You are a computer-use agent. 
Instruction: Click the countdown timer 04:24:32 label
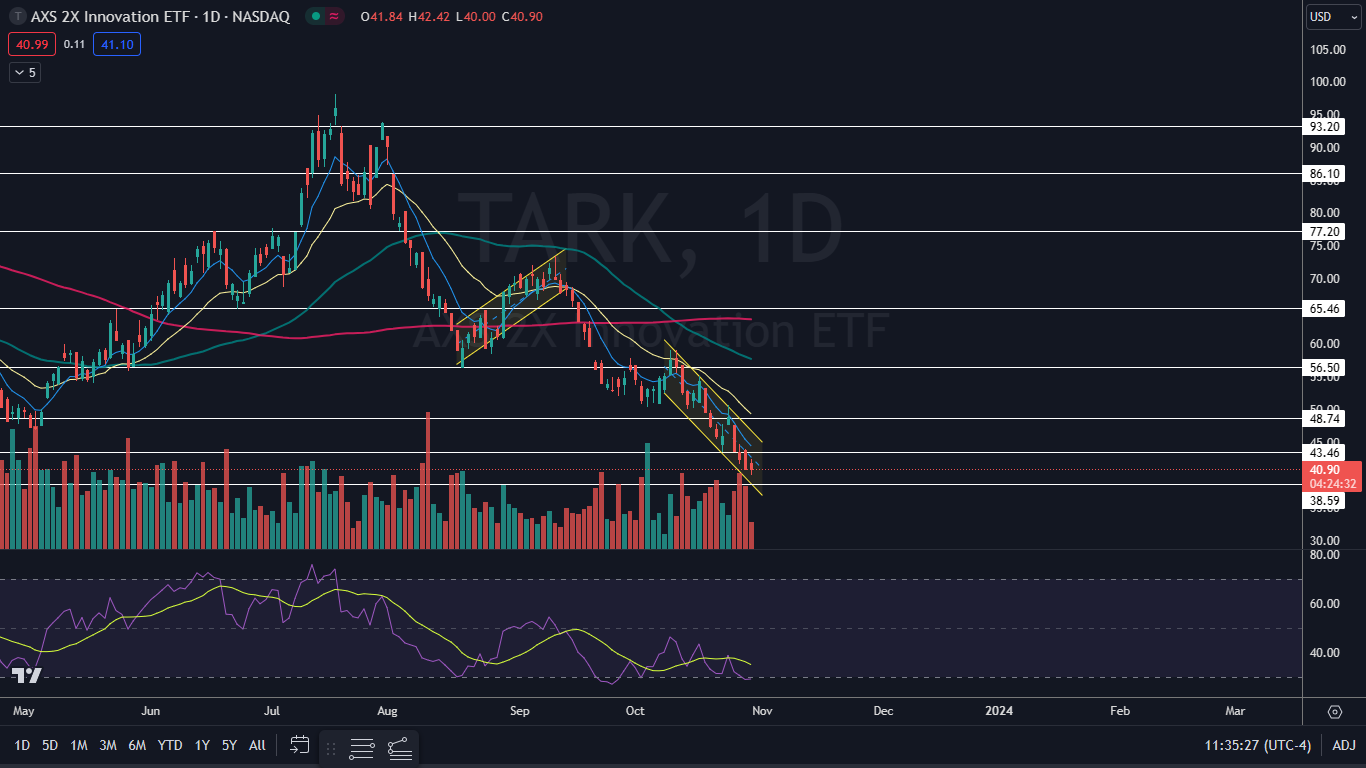coord(1332,484)
